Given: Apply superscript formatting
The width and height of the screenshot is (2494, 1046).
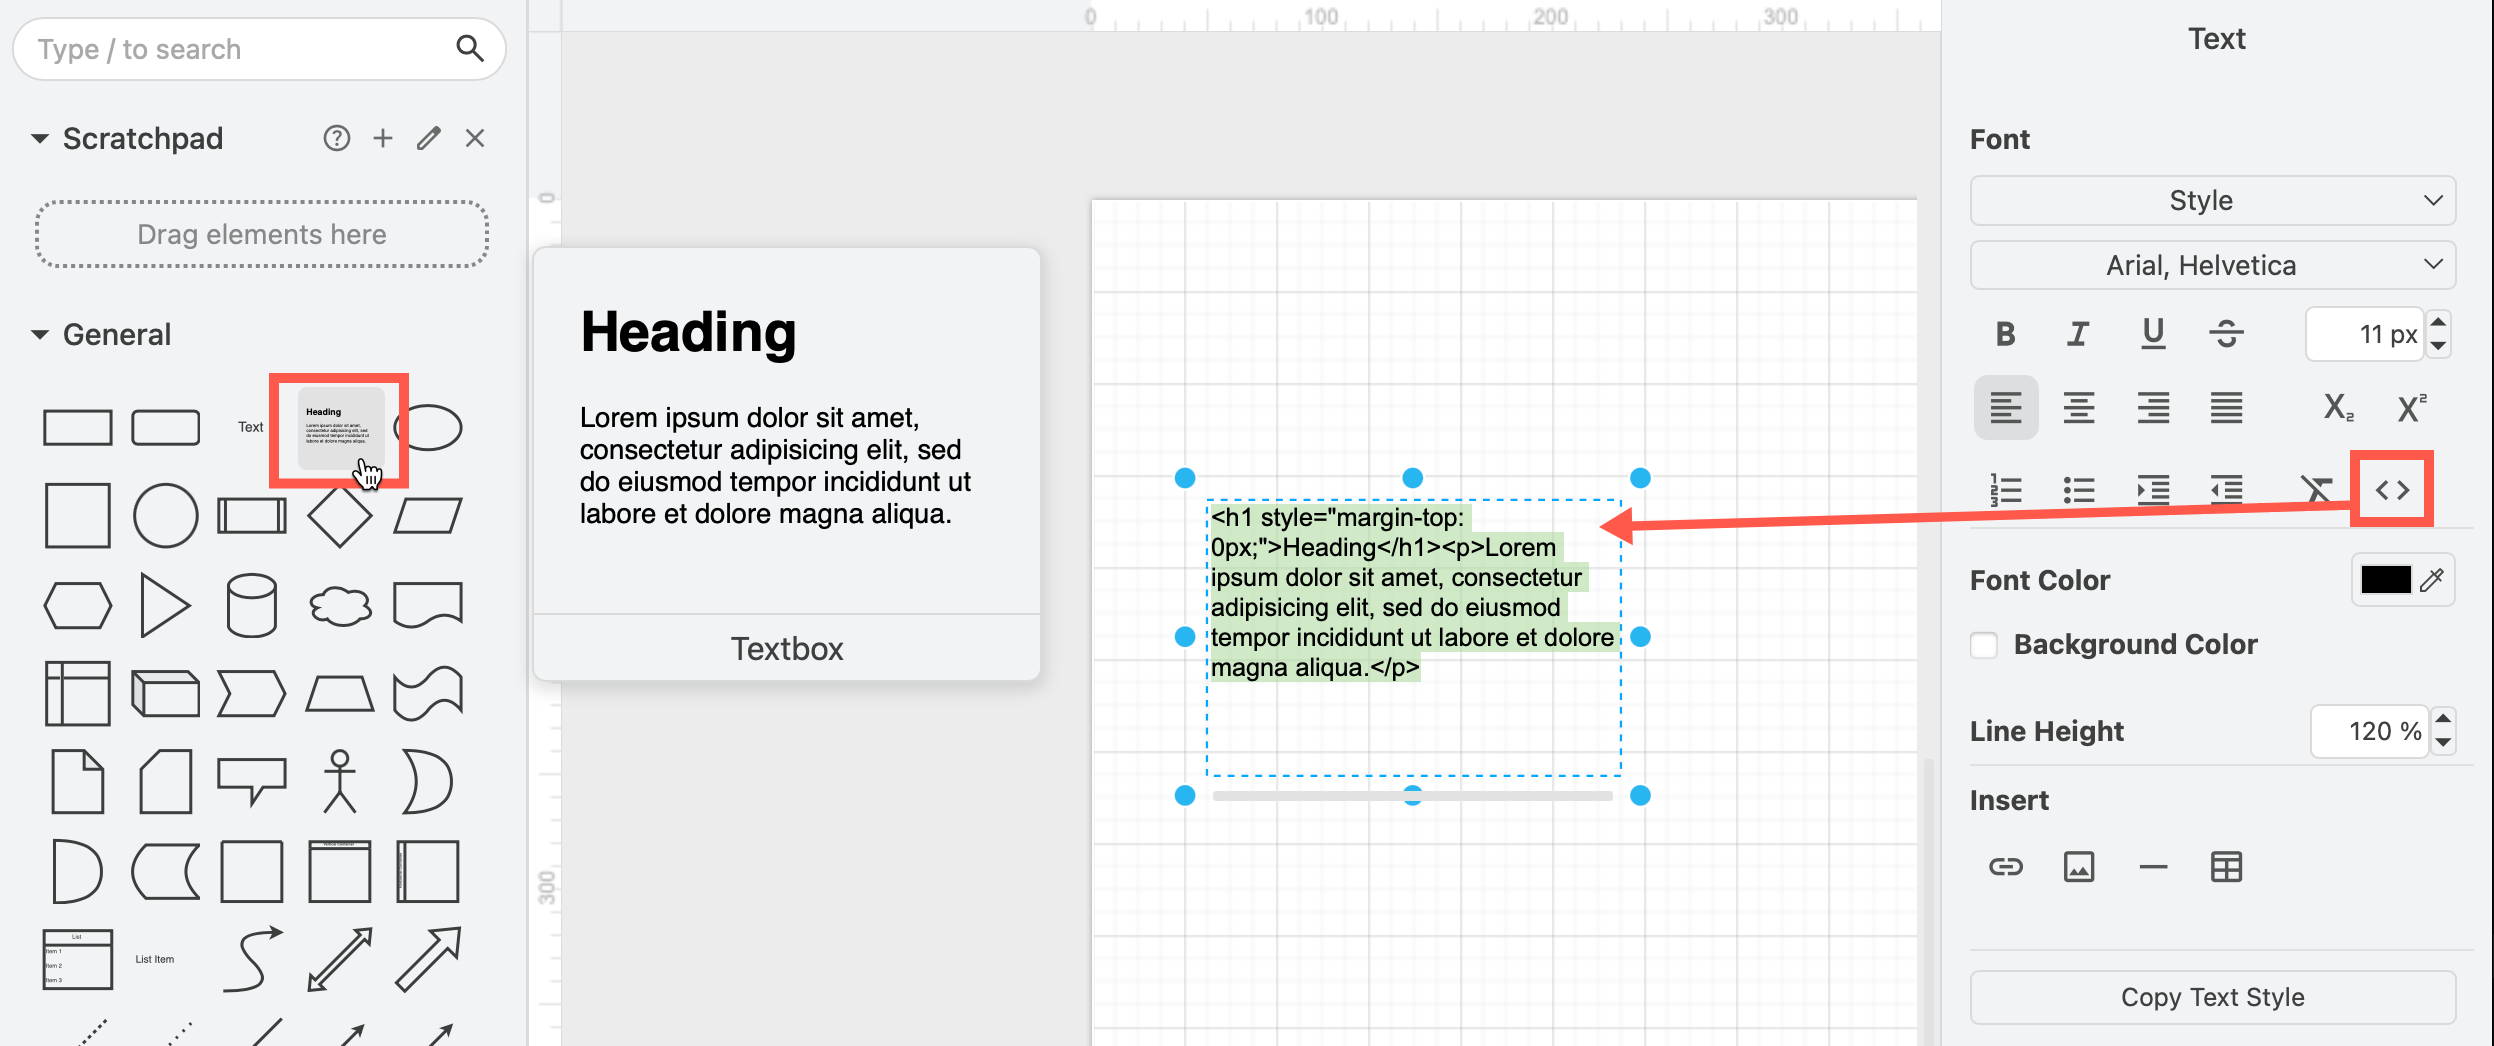Looking at the screenshot, I should click(x=2411, y=407).
